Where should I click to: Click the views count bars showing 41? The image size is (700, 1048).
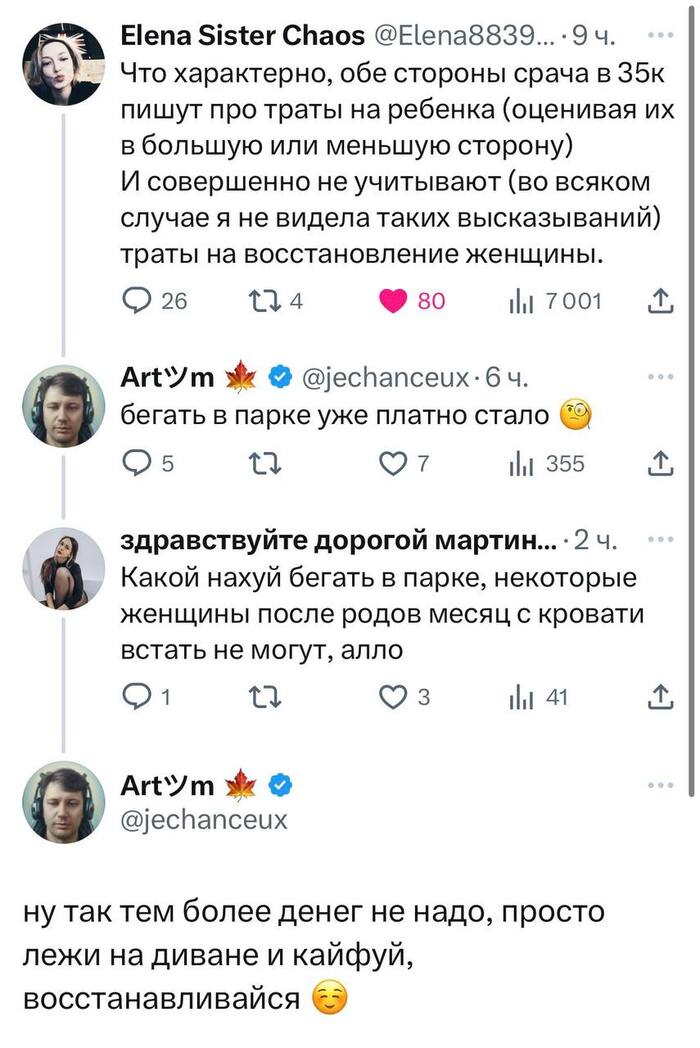tap(516, 686)
